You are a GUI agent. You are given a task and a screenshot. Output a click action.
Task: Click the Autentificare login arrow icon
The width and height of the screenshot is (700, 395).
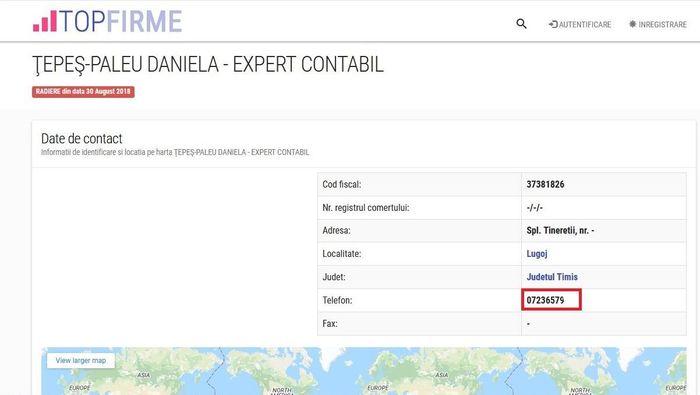pyautogui.click(x=553, y=24)
